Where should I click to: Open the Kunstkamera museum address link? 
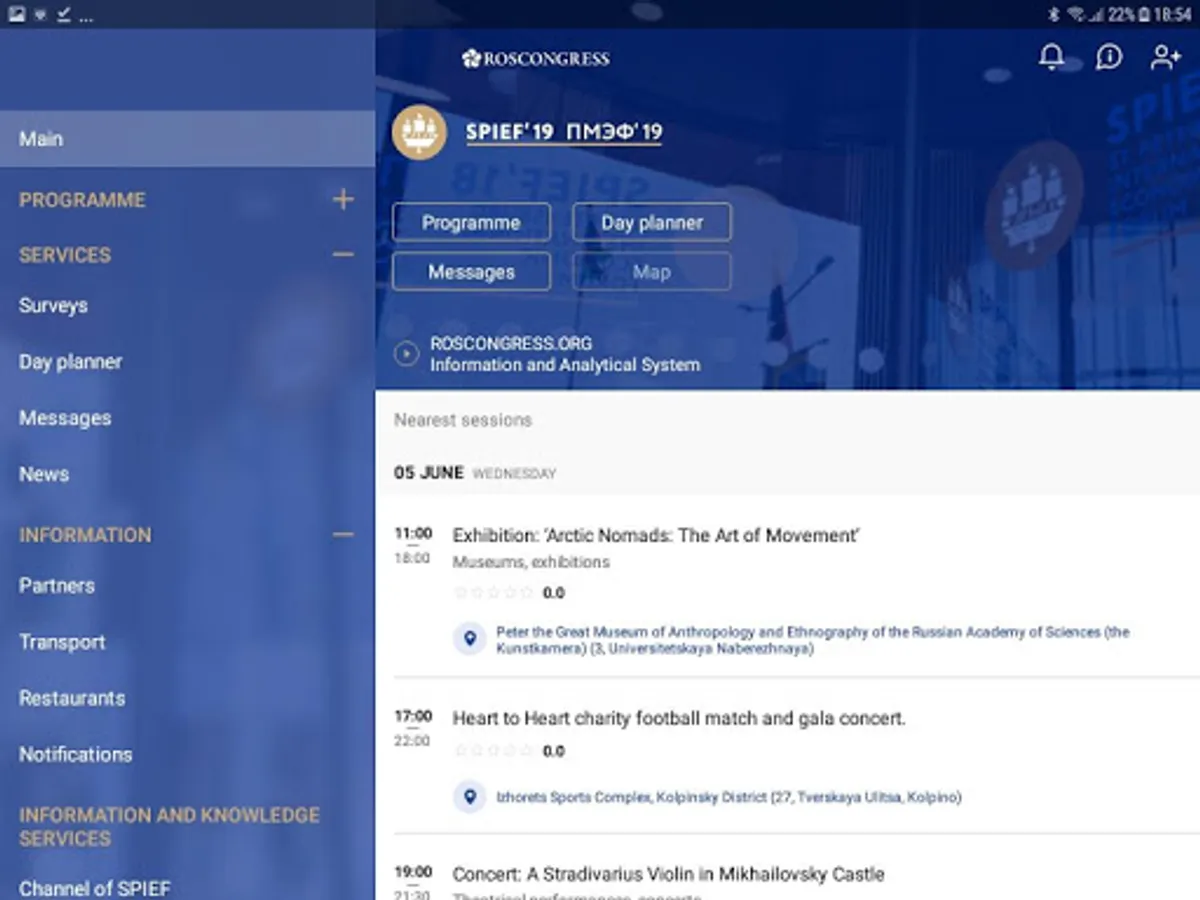coord(812,640)
